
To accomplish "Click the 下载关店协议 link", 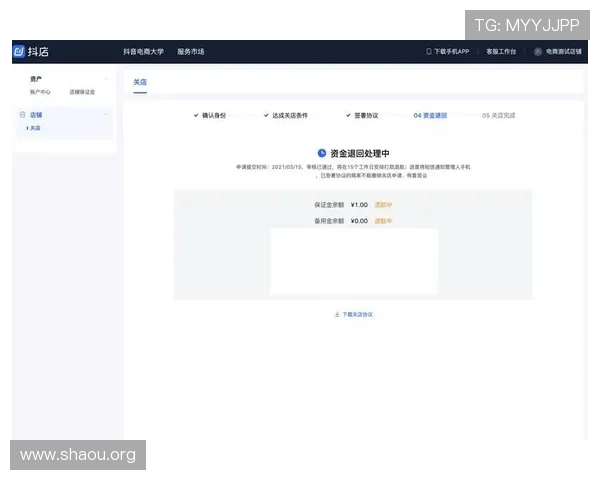I will coord(357,314).
